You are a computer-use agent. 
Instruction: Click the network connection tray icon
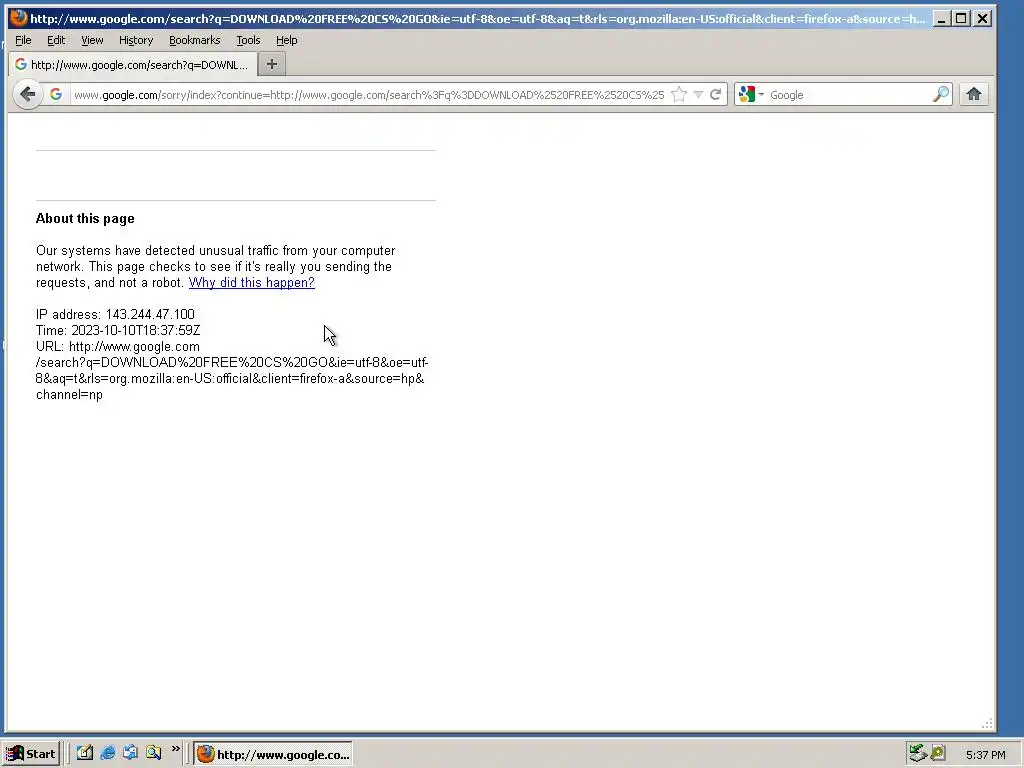918,754
